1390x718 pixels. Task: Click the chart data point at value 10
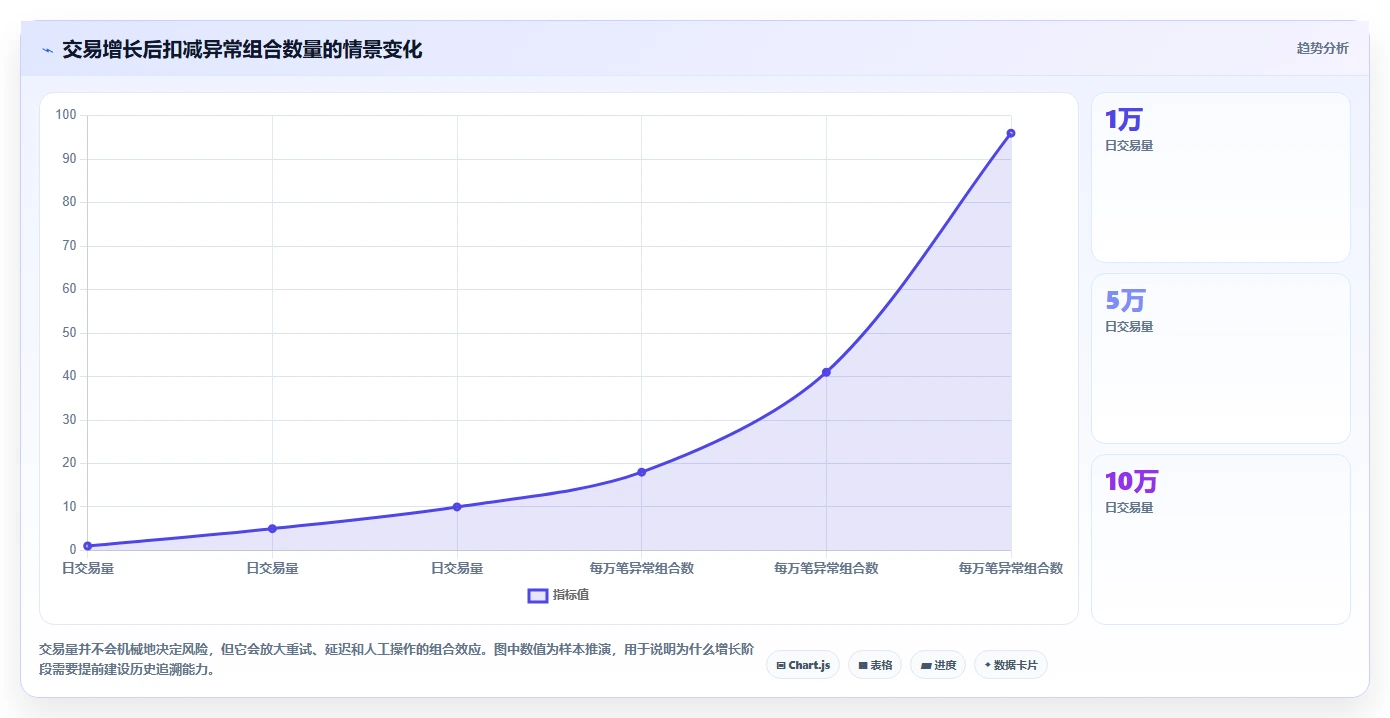pos(457,507)
